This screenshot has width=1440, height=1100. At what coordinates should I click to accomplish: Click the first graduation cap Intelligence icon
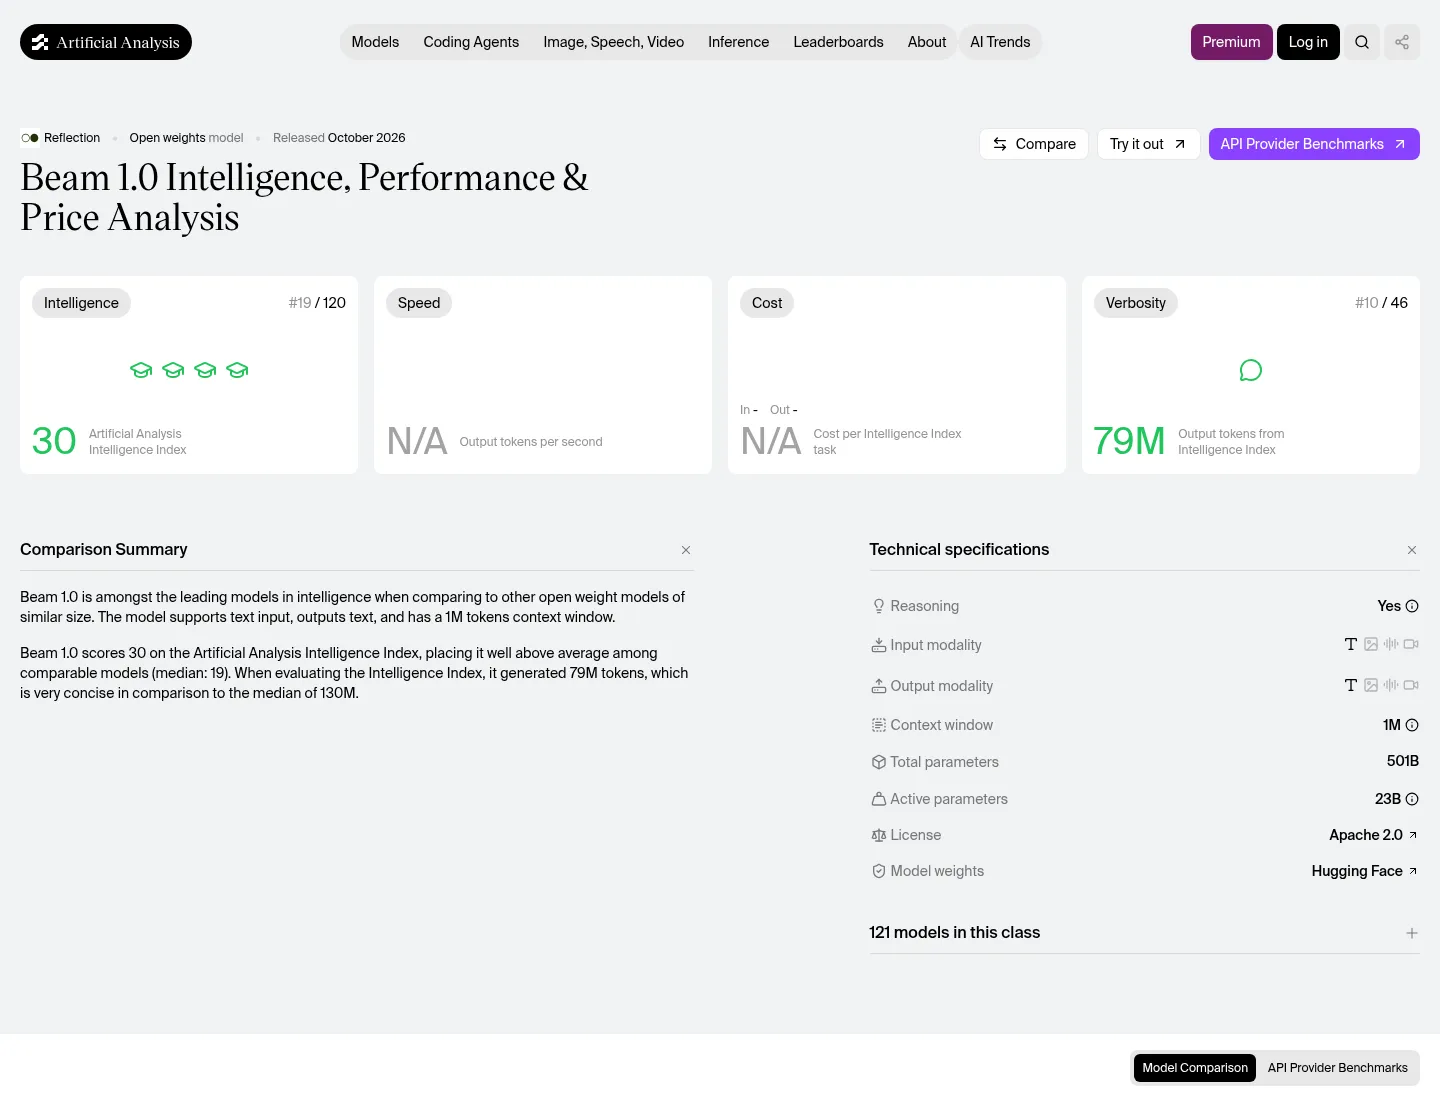[141, 370]
